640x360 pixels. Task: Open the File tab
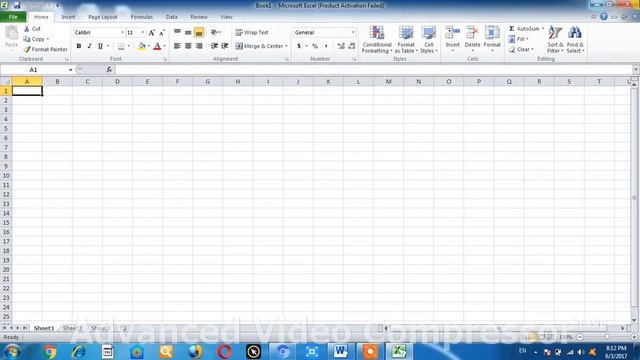click(x=13, y=17)
